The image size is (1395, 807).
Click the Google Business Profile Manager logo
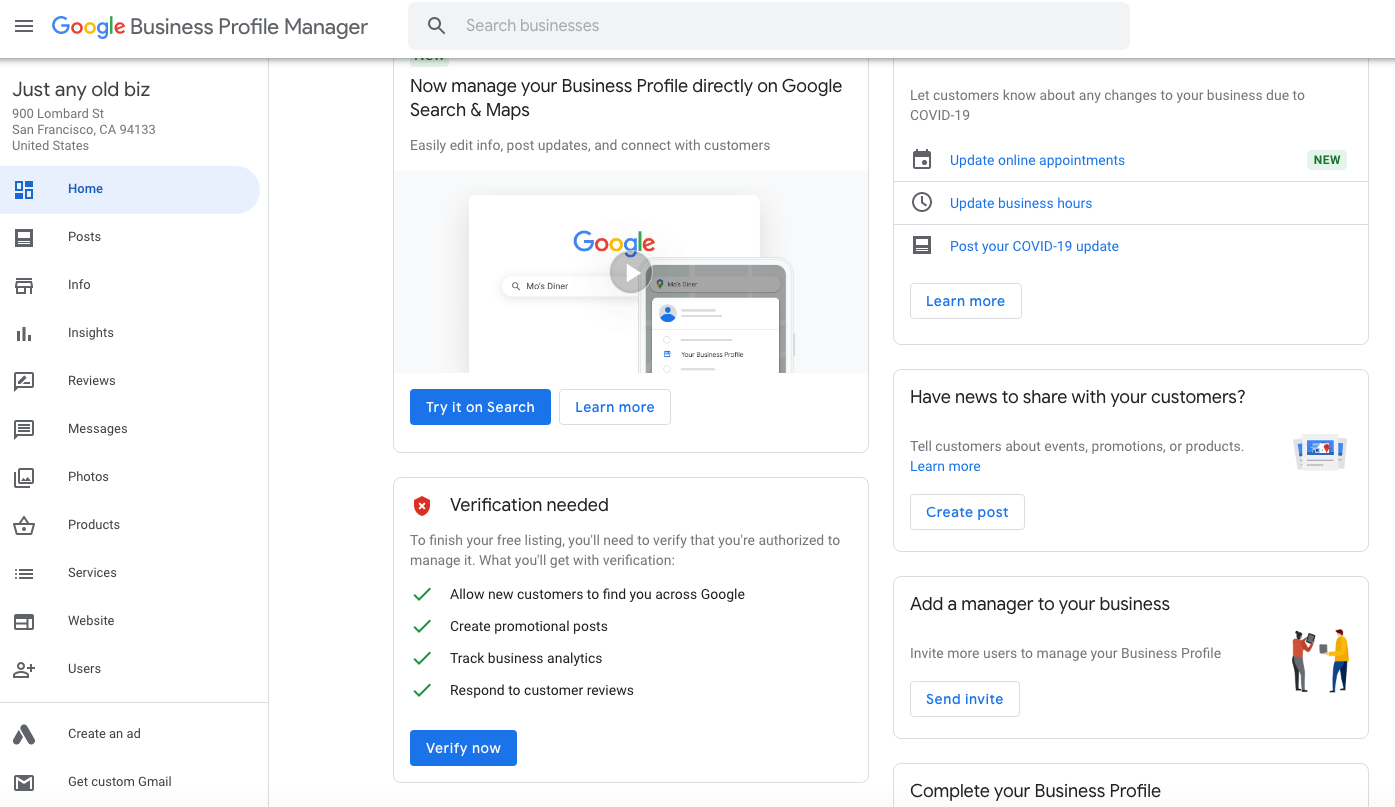click(x=210, y=27)
